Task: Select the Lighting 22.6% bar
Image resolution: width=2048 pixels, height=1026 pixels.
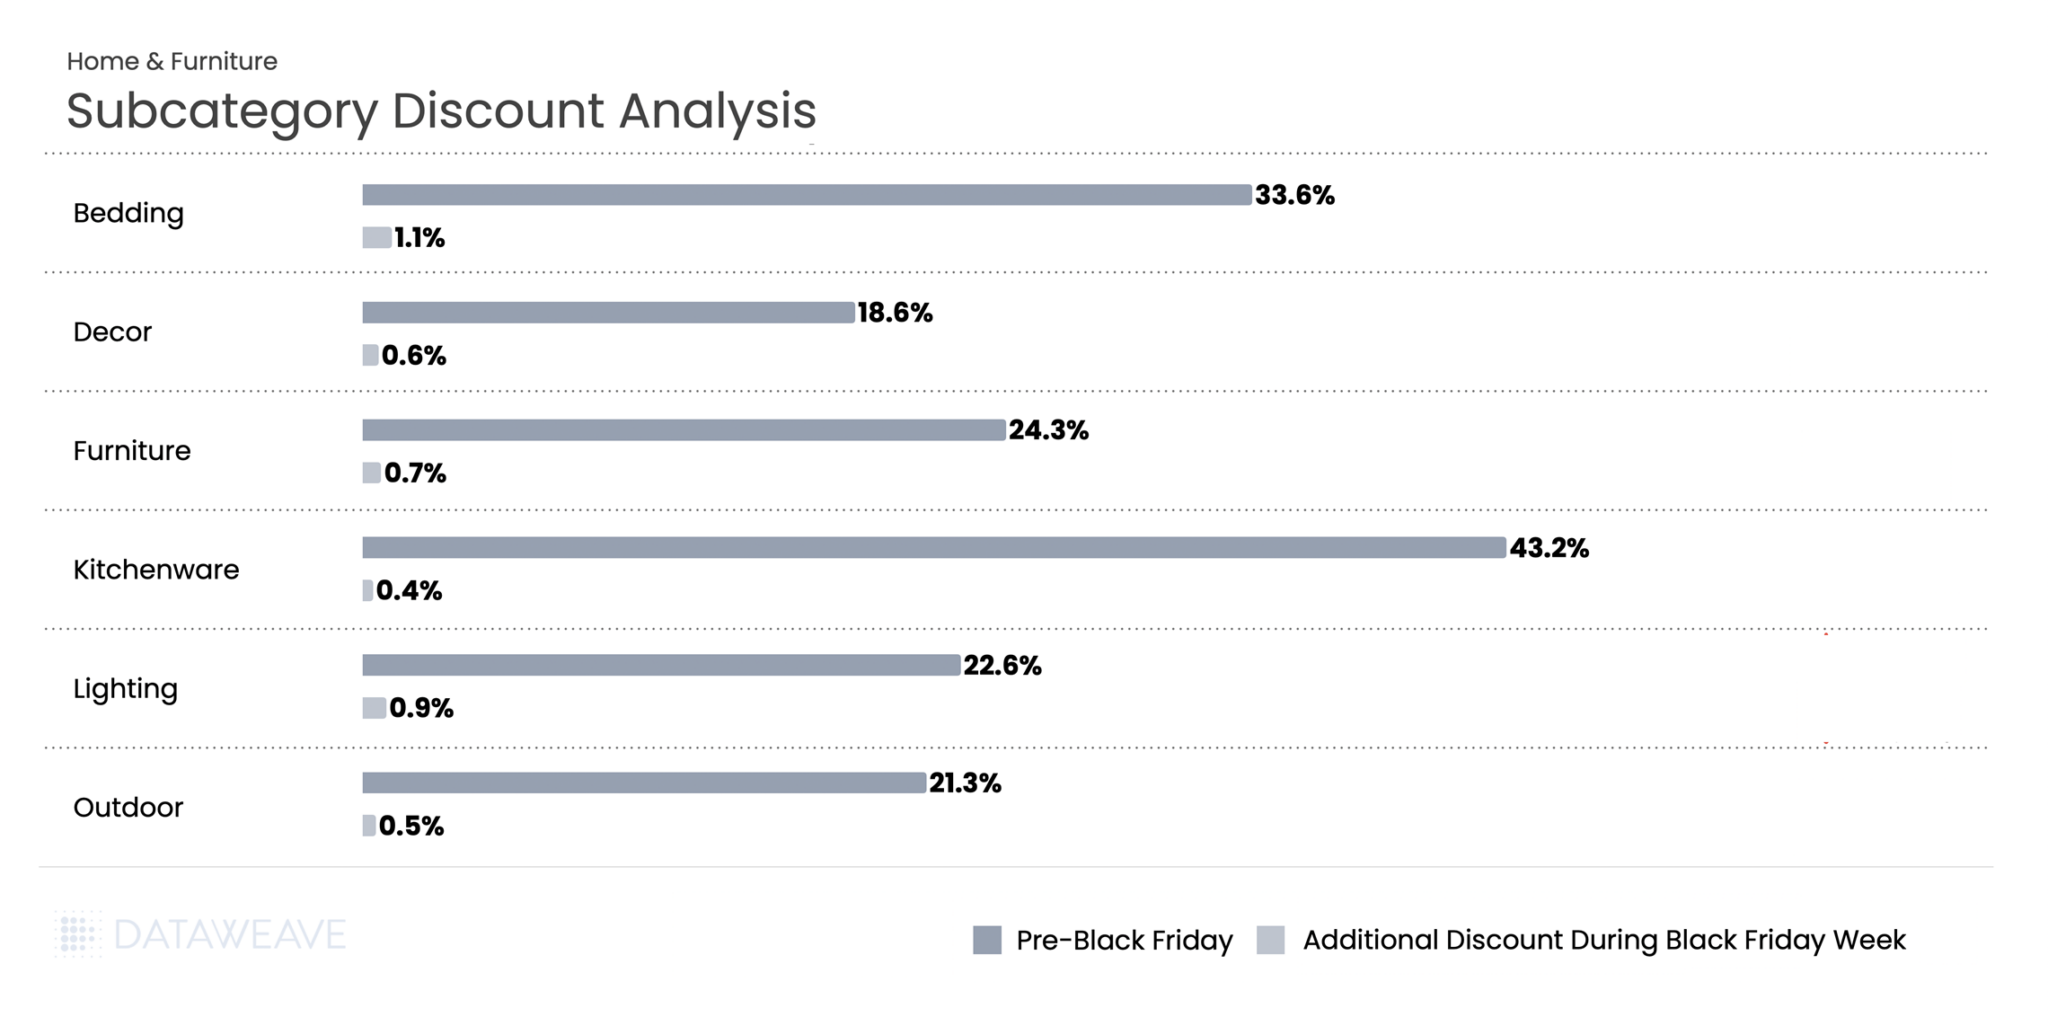Action: pyautogui.click(x=661, y=666)
